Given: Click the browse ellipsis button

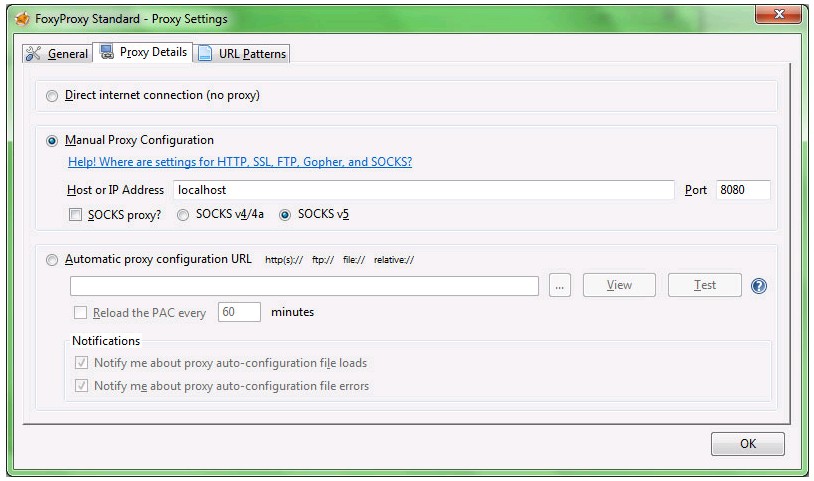Looking at the screenshot, I should click(x=560, y=285).
